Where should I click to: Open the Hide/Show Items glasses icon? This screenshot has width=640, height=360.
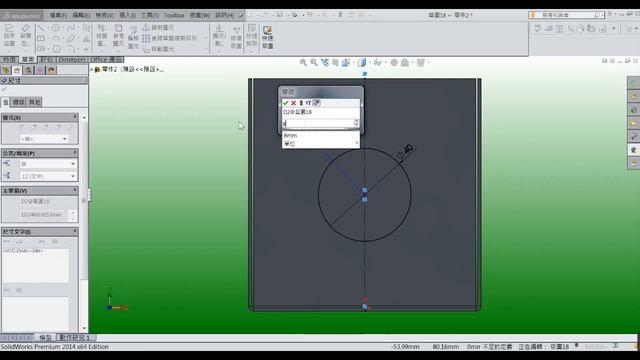(378, 62)
